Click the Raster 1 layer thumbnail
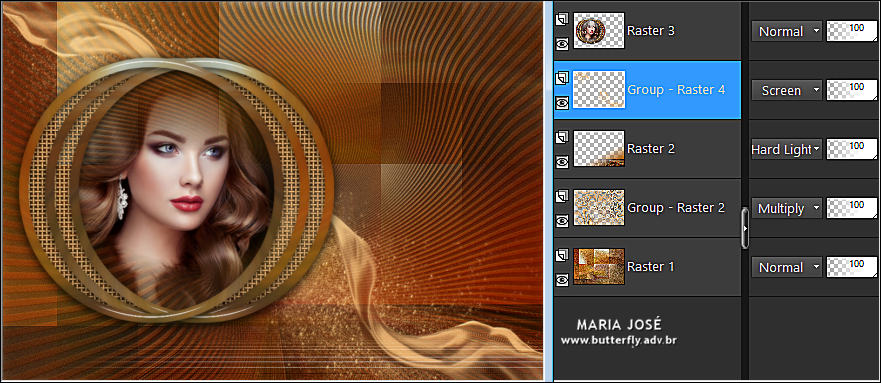This screenshot has height=383, width=881. (599, 267)
